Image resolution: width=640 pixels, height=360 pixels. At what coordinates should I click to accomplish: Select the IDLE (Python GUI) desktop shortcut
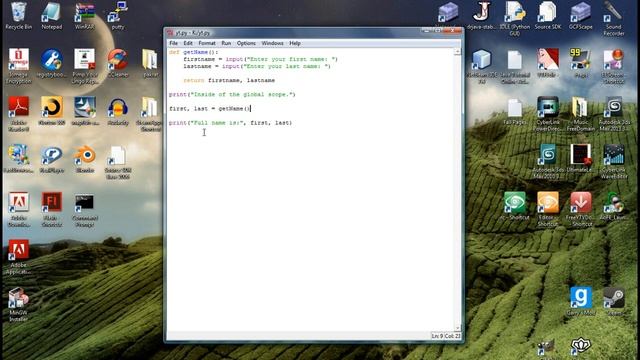click(515, 19)
